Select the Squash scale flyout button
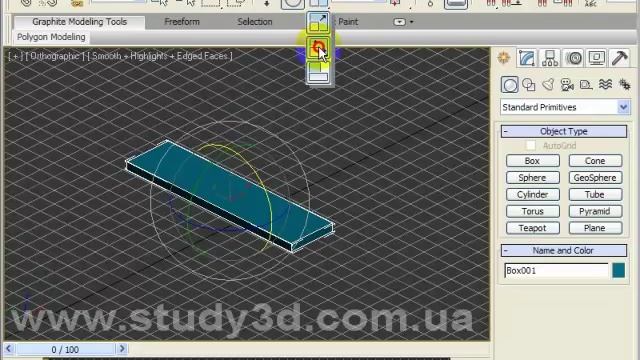 [318, 73]
